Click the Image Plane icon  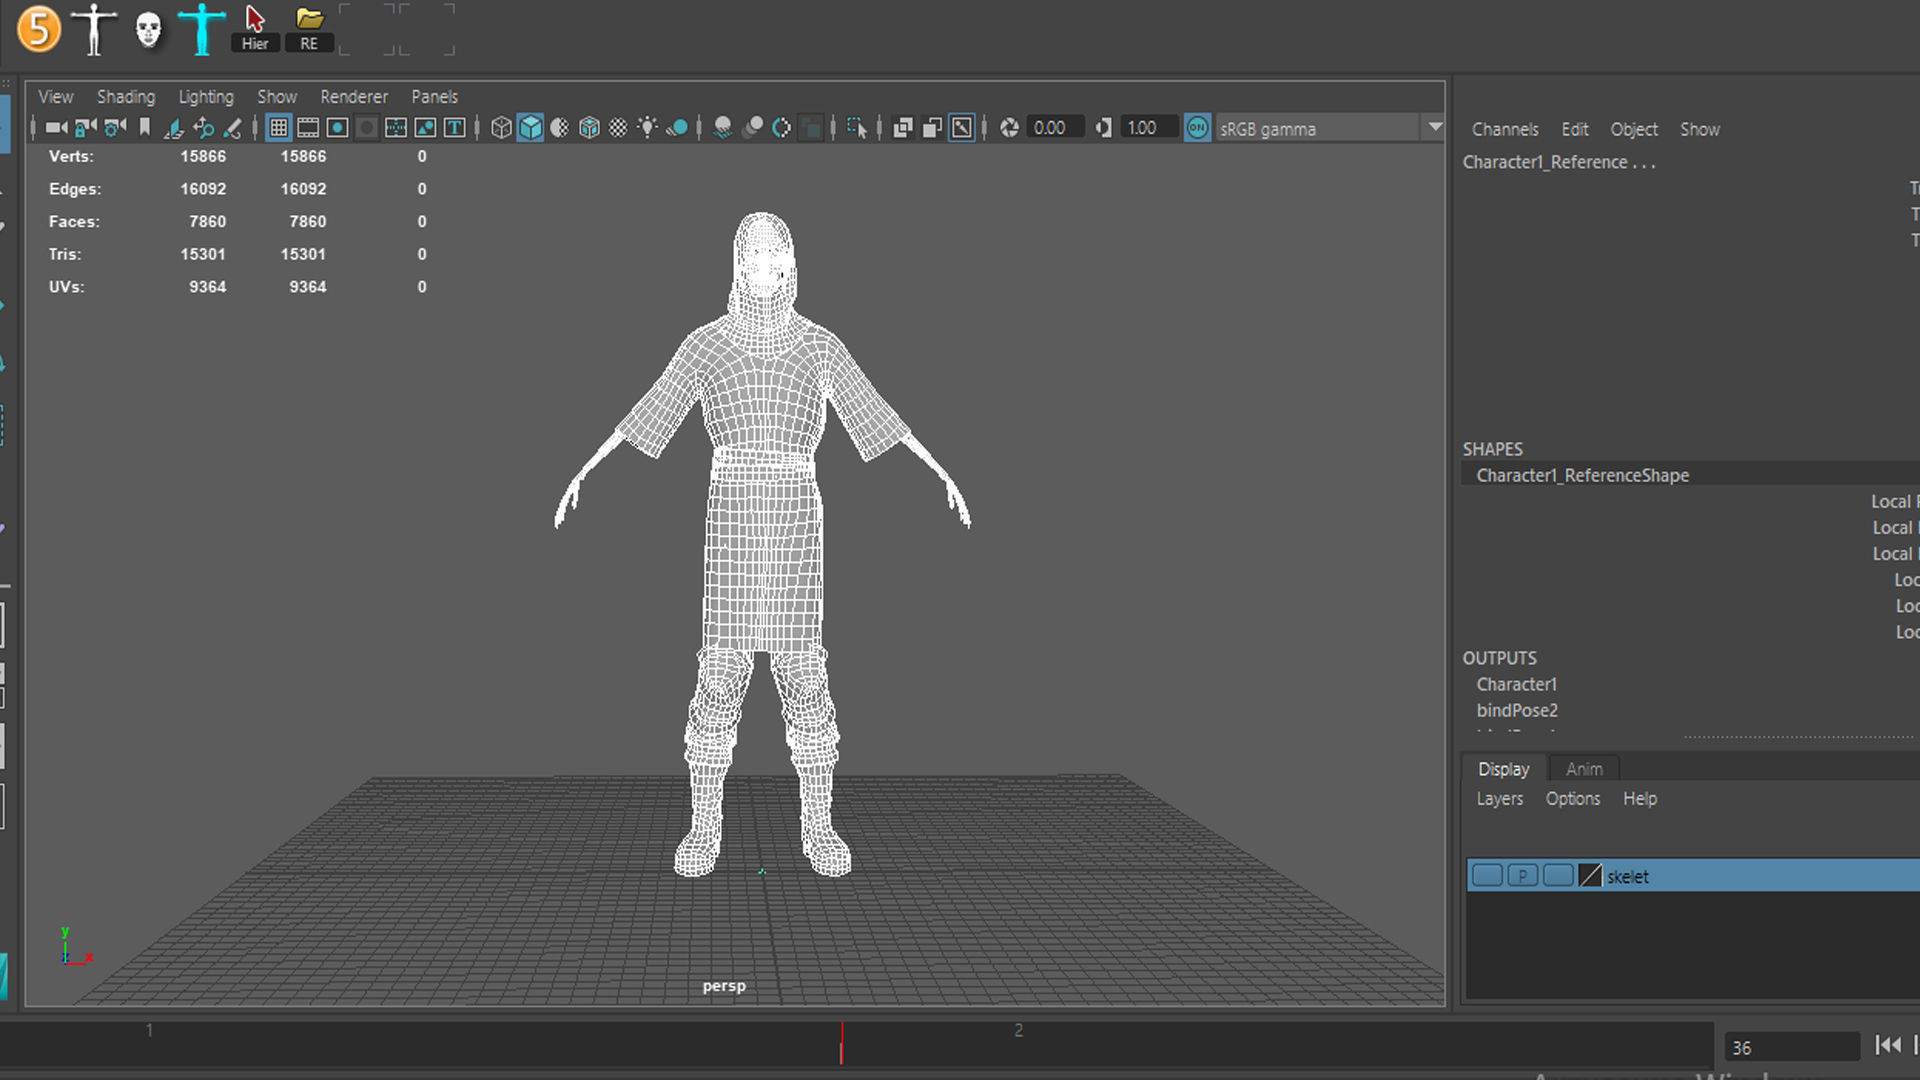(x=174, y=128)
